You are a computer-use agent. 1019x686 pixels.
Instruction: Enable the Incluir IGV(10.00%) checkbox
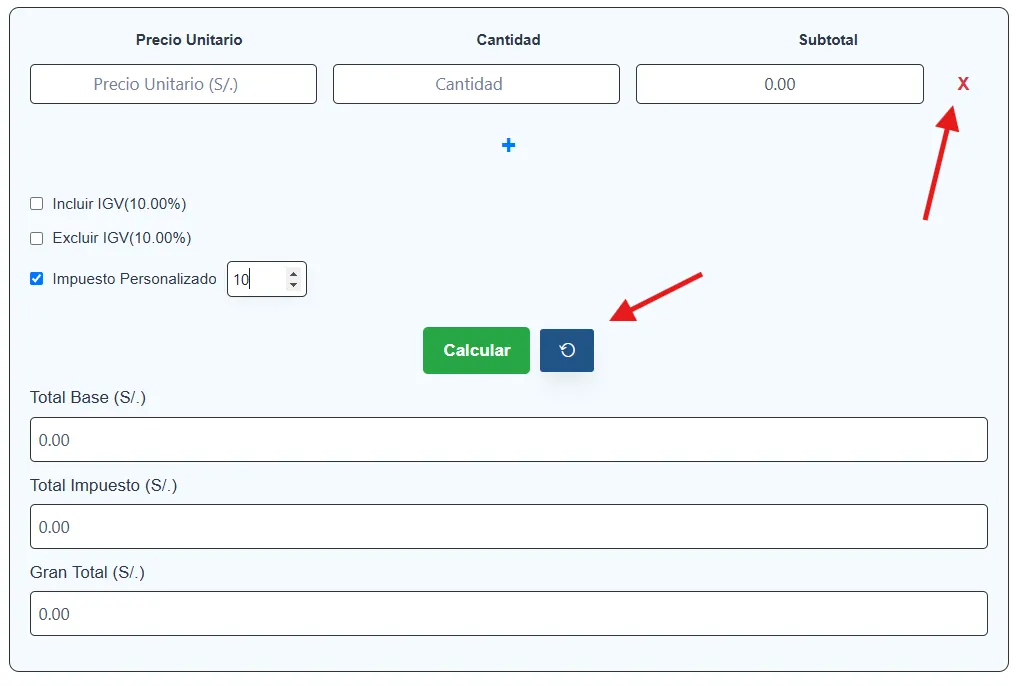coord(37,204)
